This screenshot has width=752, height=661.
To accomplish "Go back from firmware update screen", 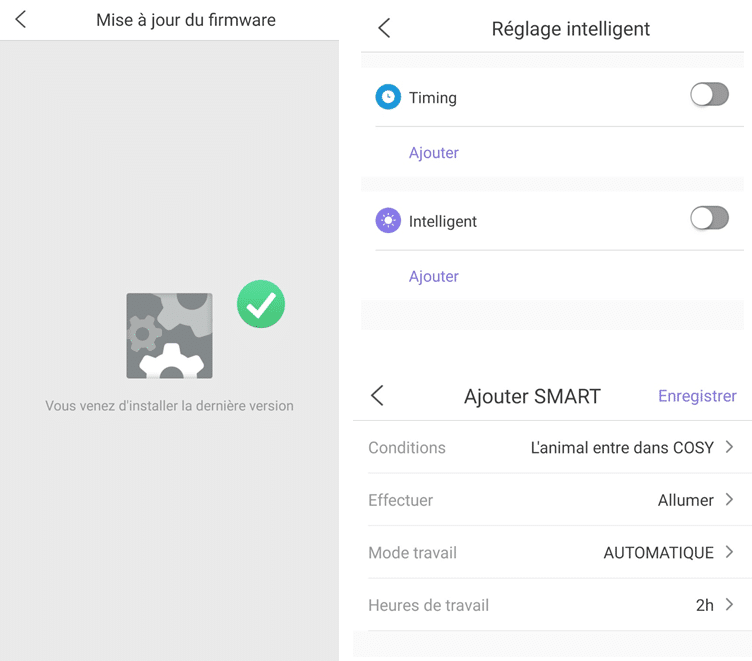I will coord(21,20).
